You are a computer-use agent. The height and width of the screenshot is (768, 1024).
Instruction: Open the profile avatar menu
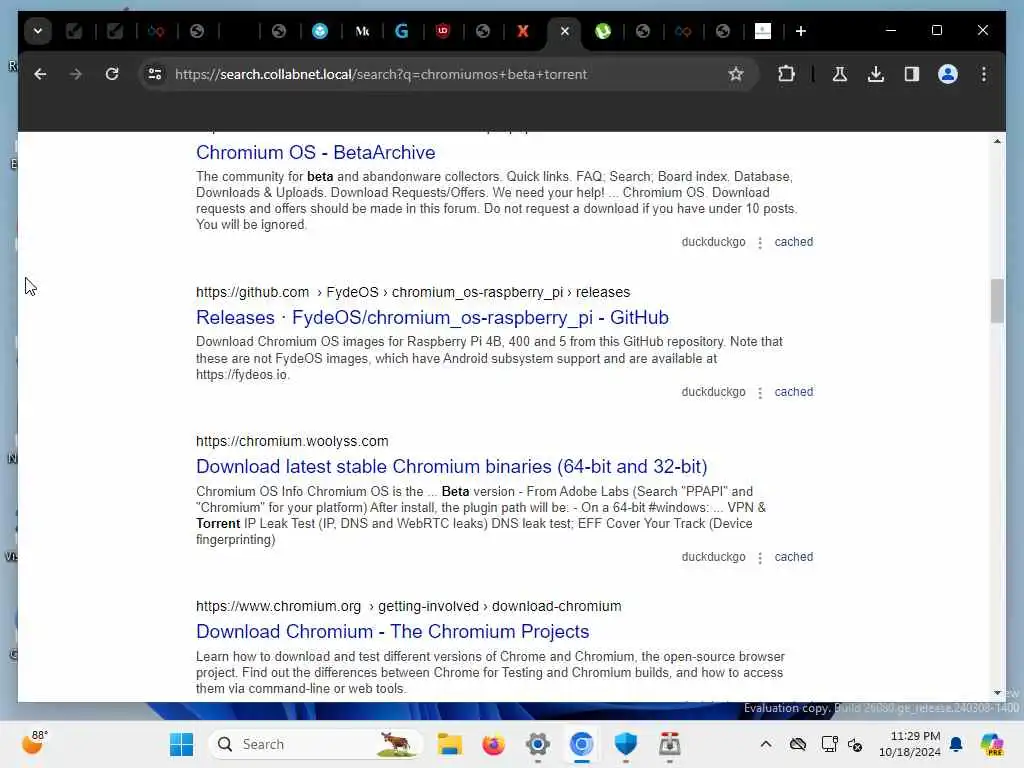[x=948, y=74]
